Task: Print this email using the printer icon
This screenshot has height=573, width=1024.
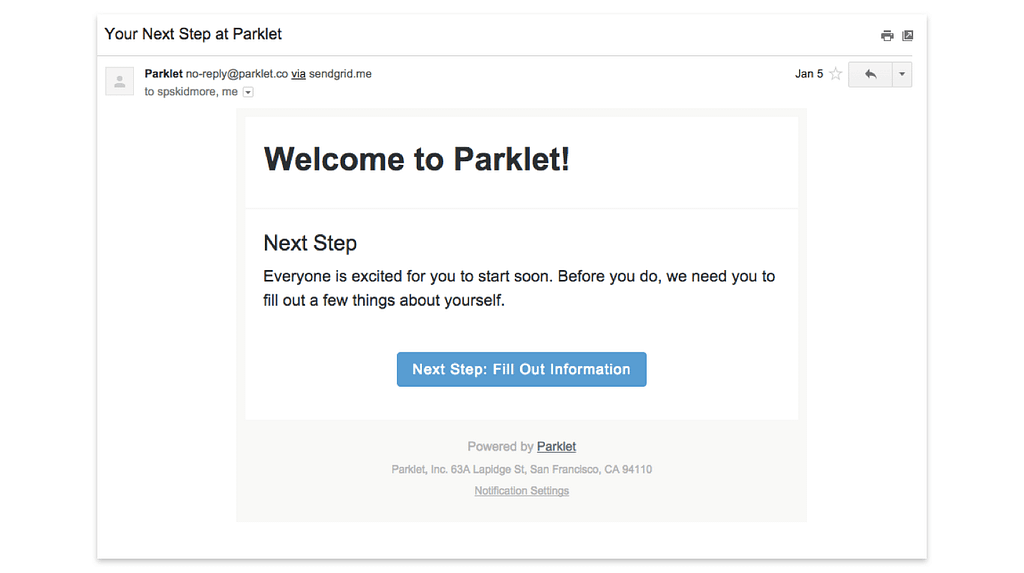Action: click(x=887, y=36)
